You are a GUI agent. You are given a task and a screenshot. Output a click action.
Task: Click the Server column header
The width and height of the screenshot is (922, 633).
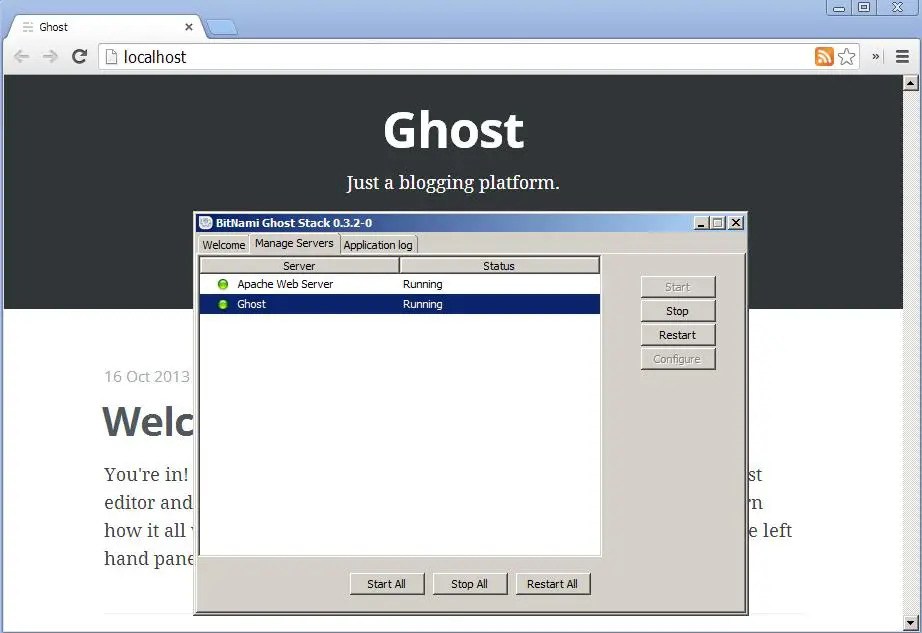pos(299,266)
